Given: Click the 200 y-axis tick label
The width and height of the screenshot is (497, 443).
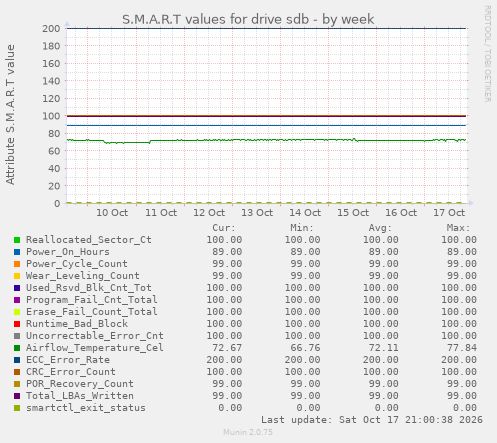Looking at the screenshot, I should 51,29.
